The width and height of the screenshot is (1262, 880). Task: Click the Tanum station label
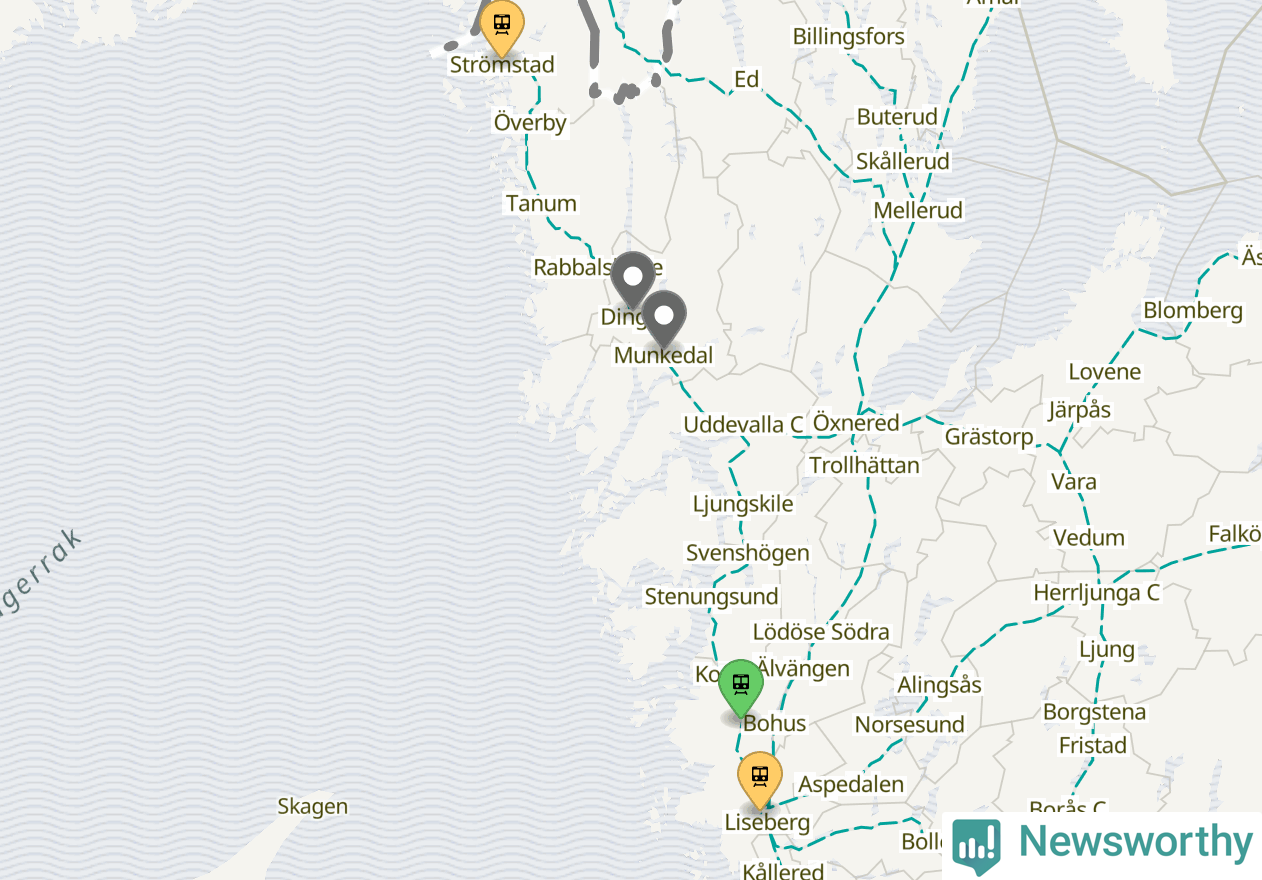tap(541, 203)
